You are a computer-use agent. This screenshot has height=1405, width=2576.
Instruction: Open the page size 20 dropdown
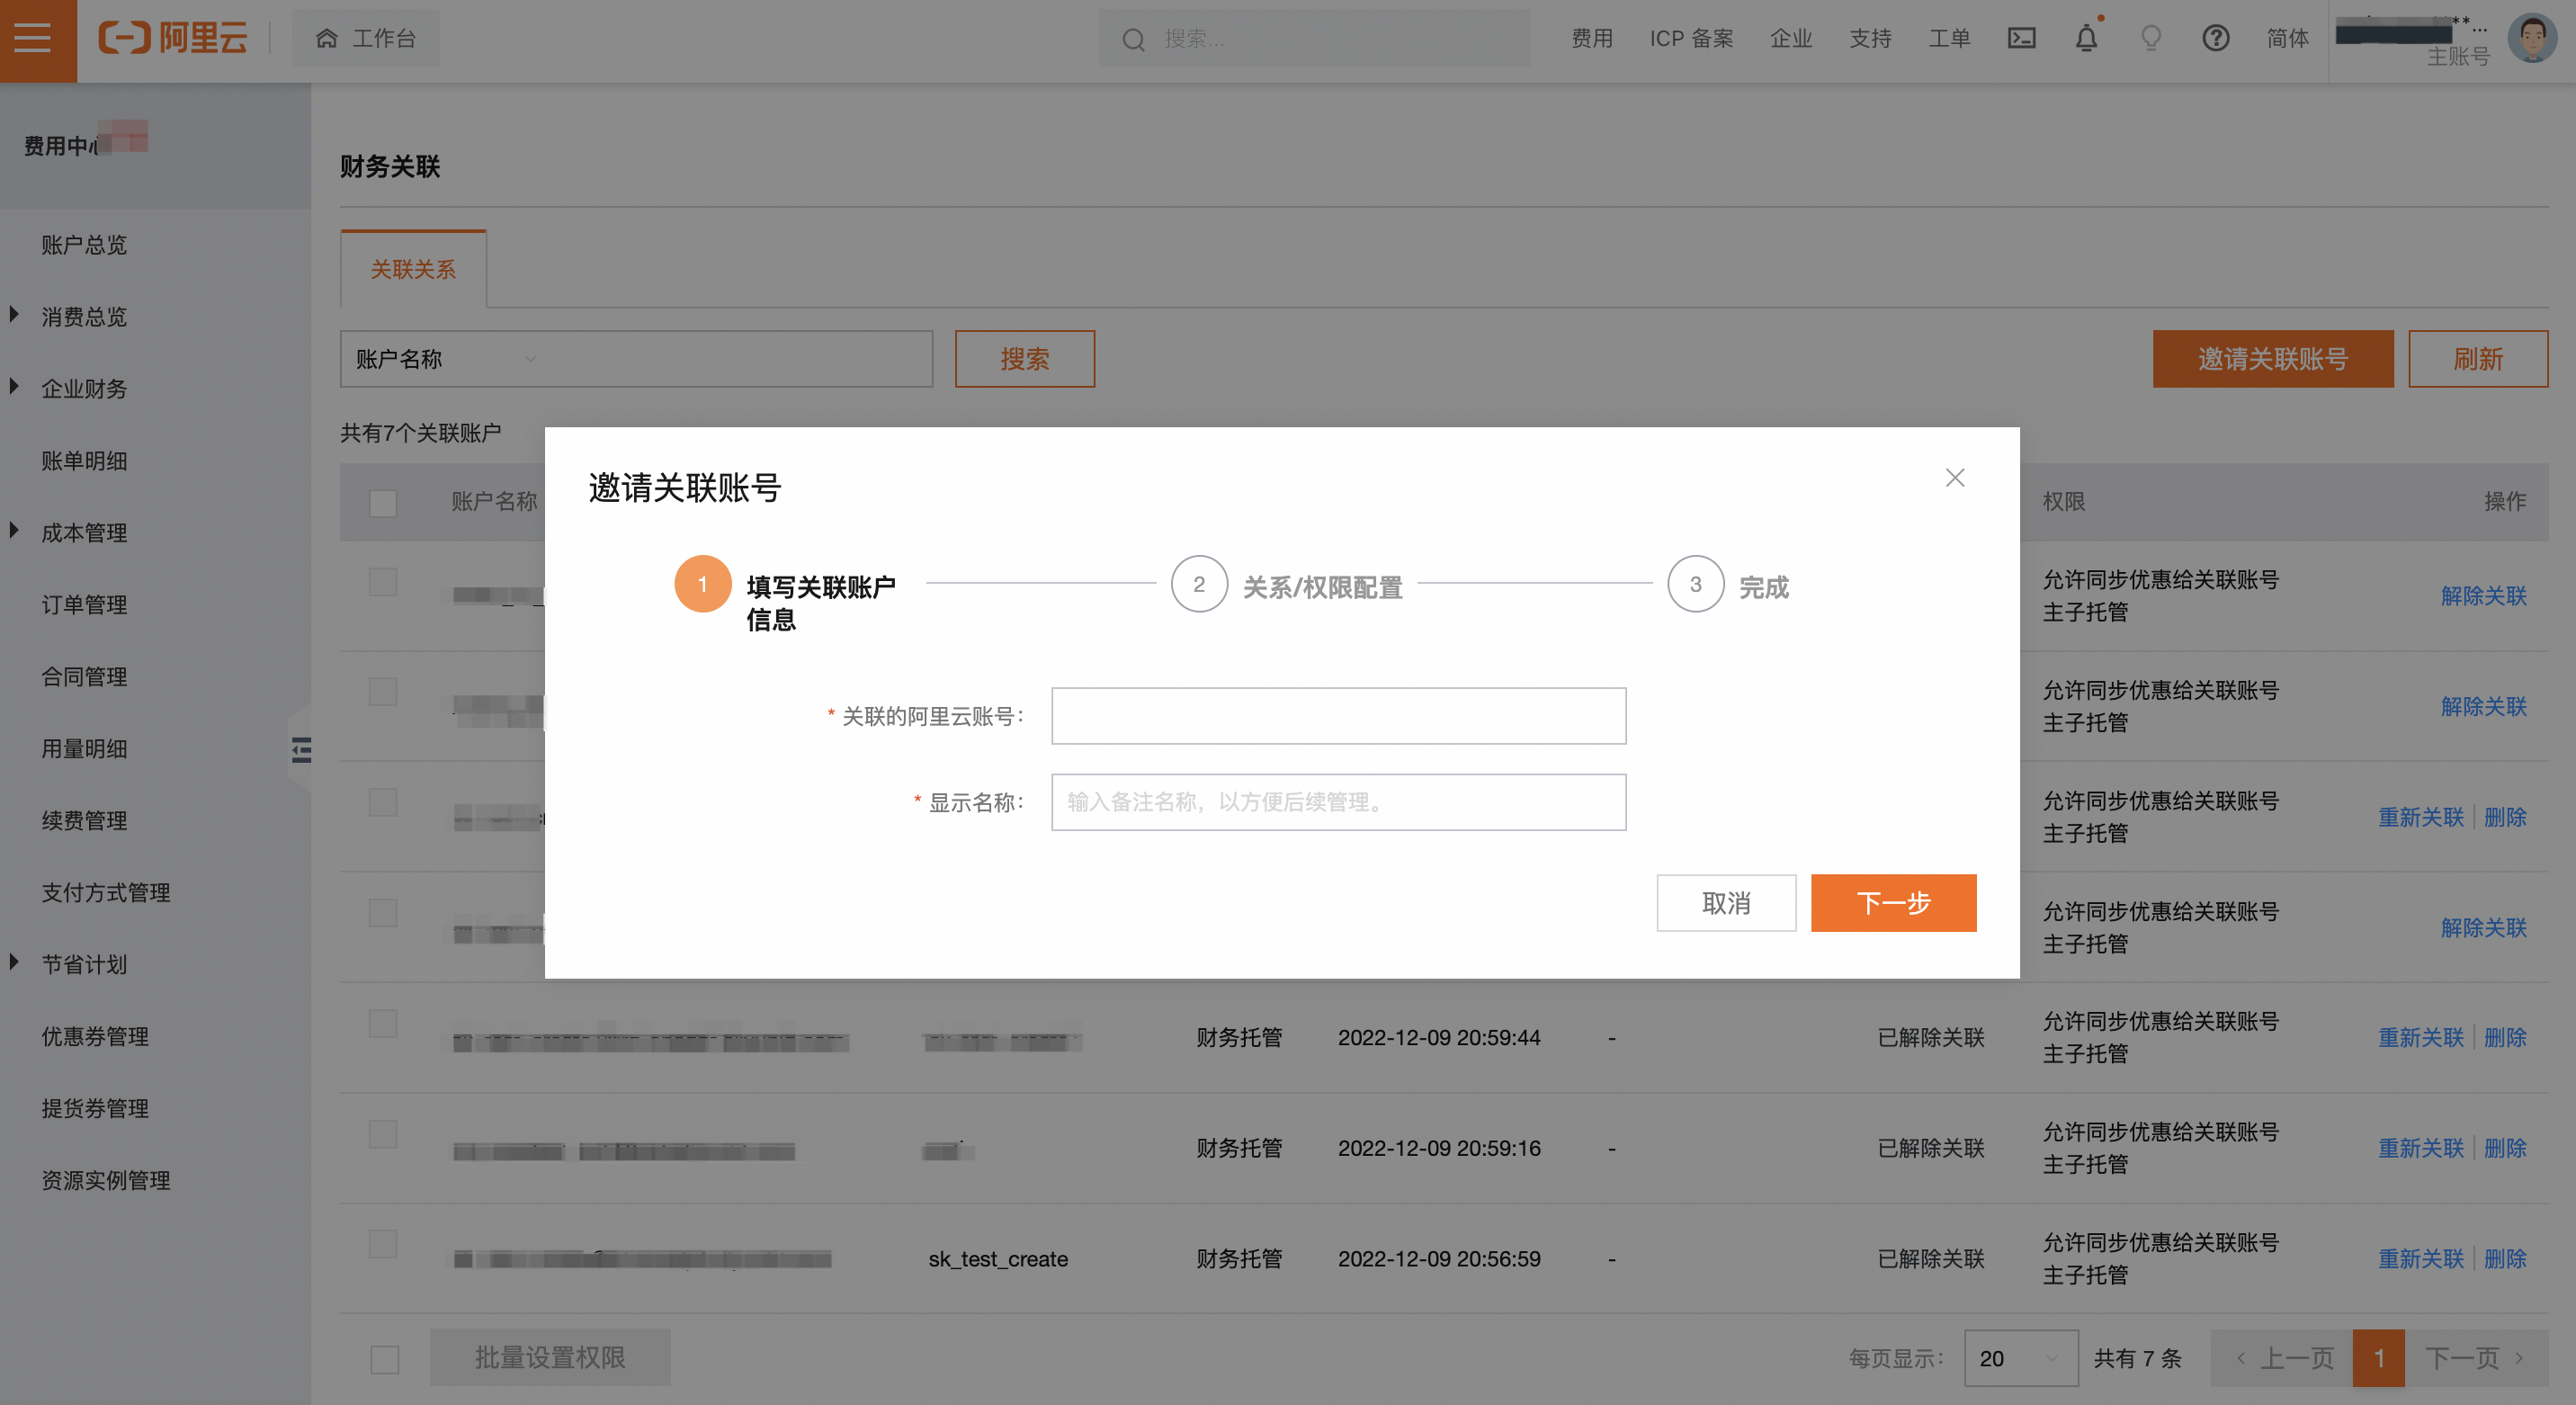[2019, 1358]
